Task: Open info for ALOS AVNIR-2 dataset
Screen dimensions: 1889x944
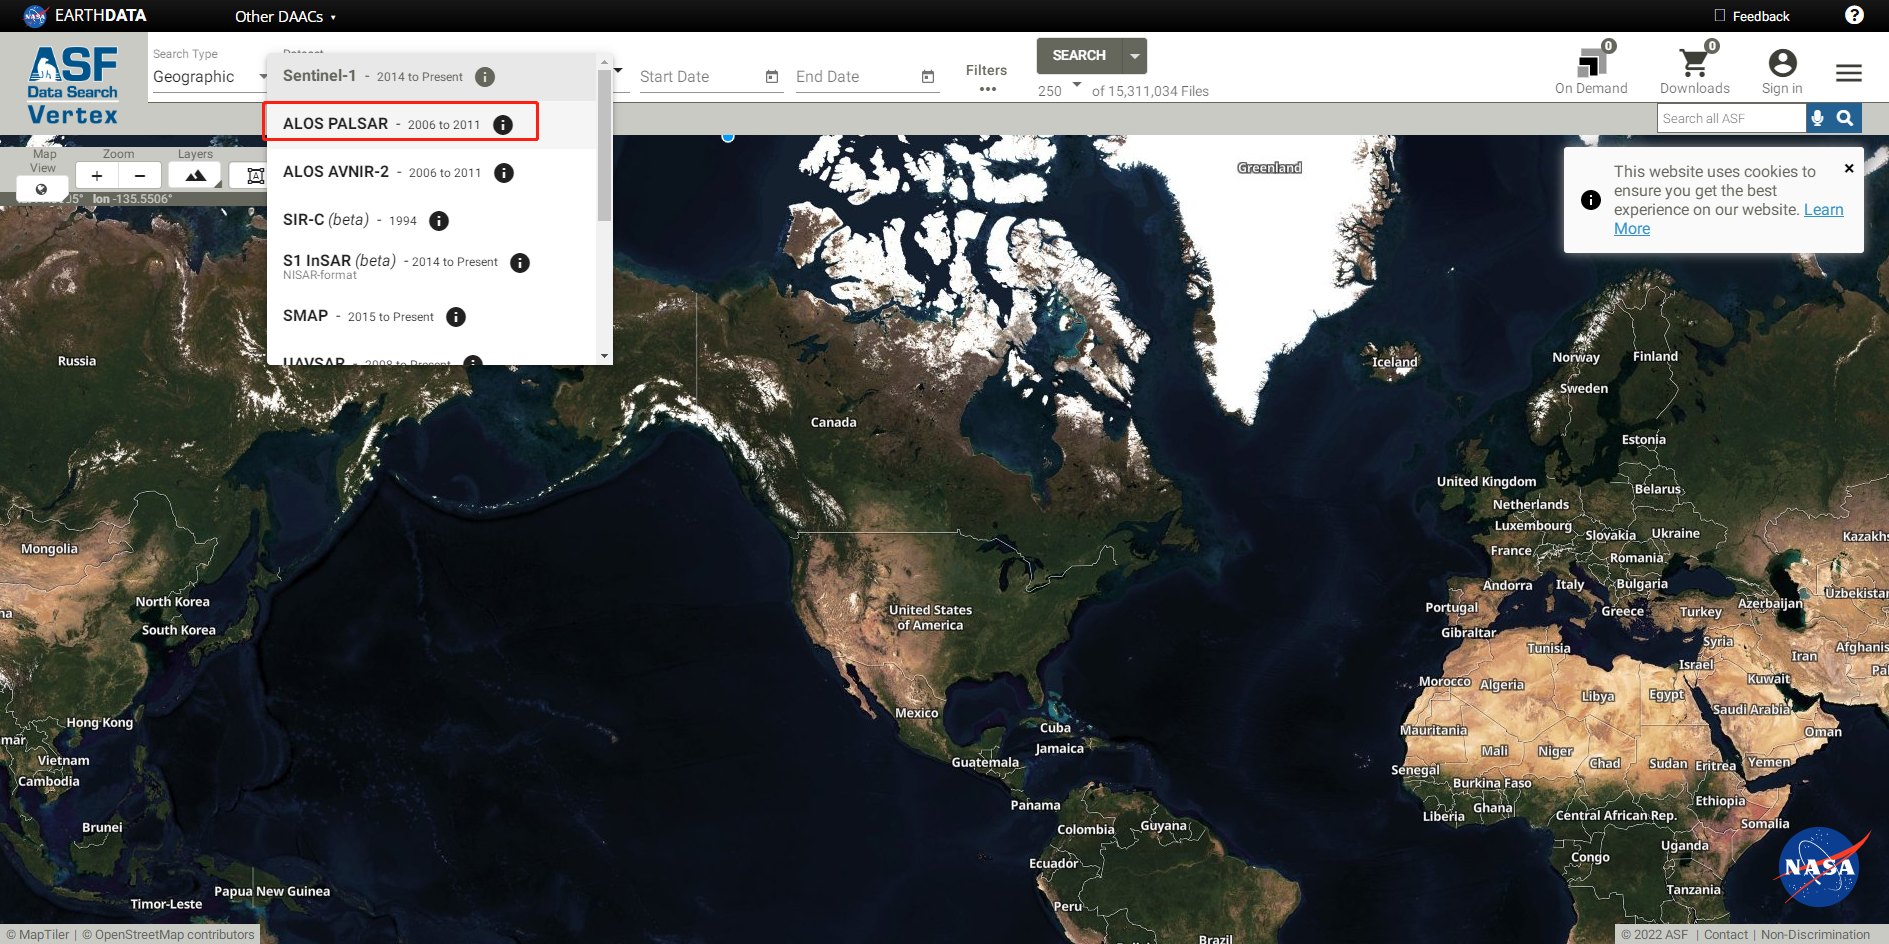Action: click(x=504, y=173)
